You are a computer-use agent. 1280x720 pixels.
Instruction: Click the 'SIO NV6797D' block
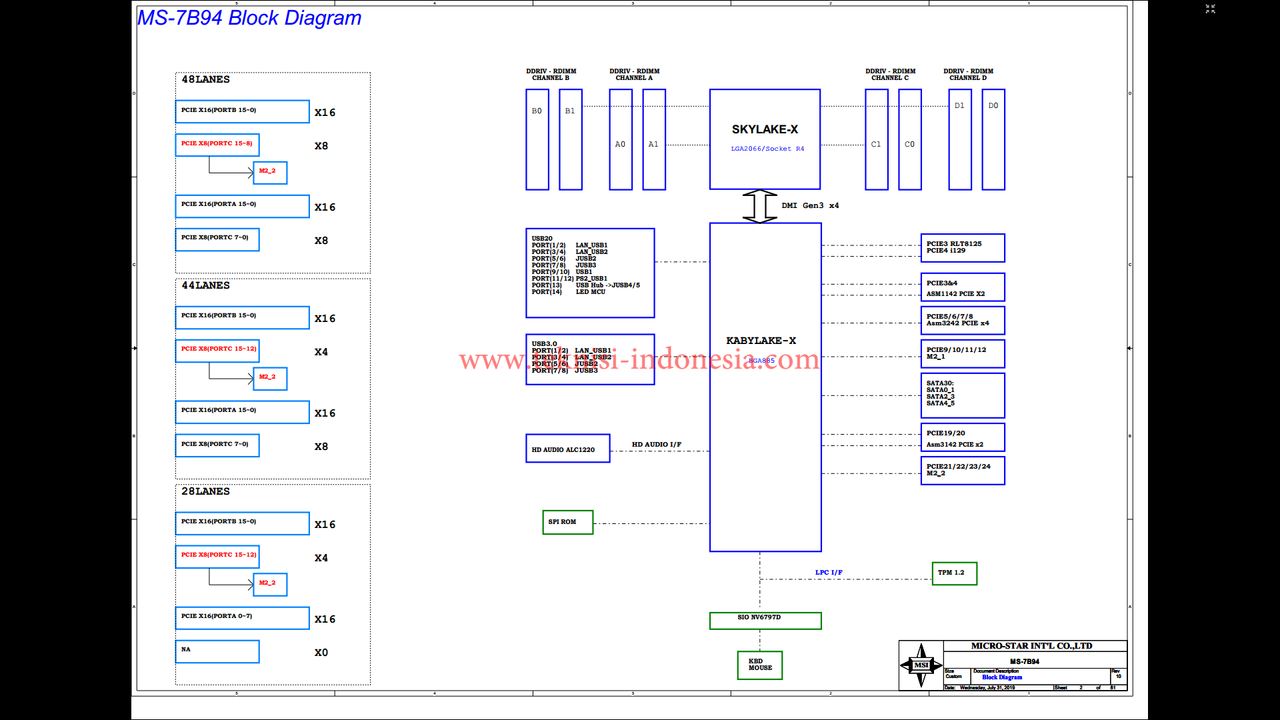pos(765,621)
